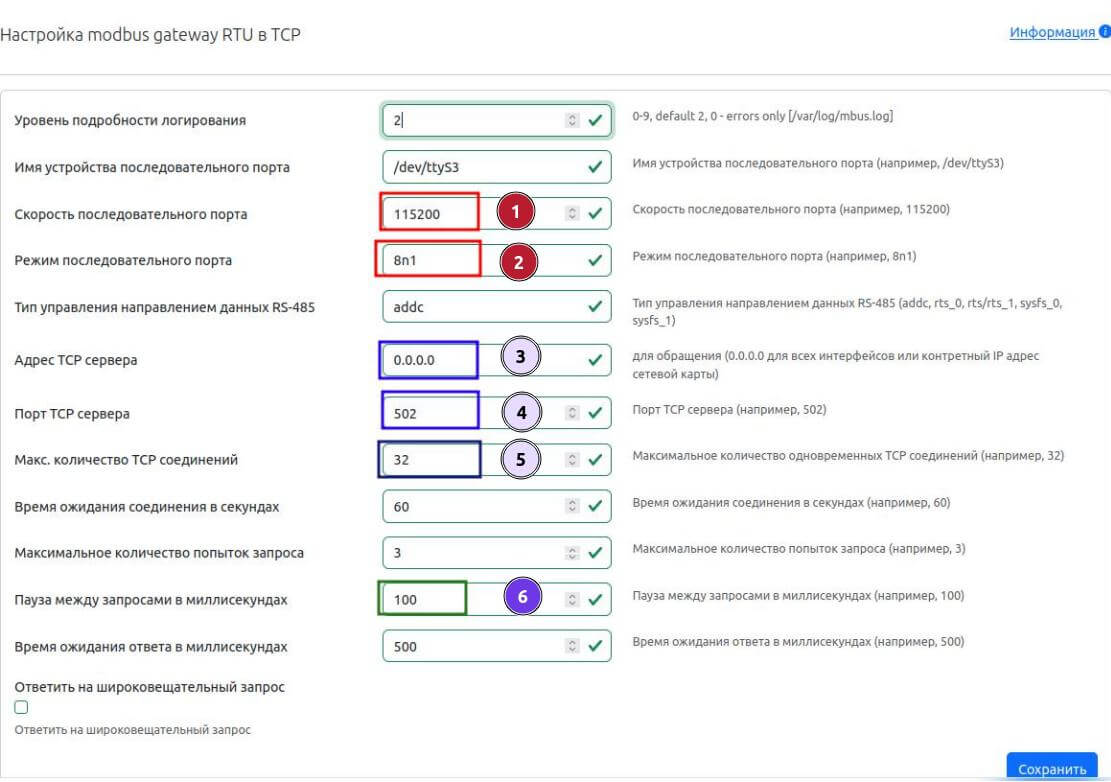Click spinner arrows on connection timeout field
Screen dimensions: 1111x782
point(572,506)
